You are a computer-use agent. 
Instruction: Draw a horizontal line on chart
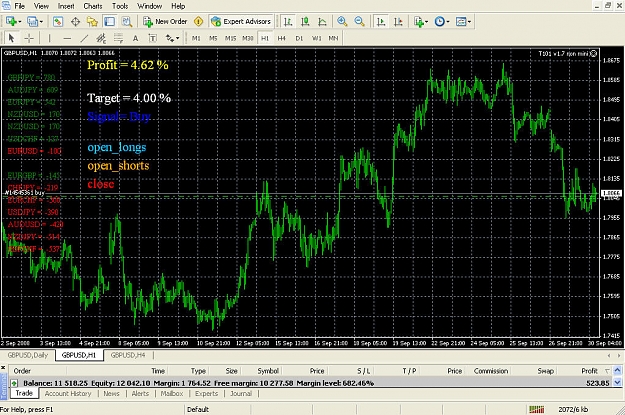click(67, 38)
